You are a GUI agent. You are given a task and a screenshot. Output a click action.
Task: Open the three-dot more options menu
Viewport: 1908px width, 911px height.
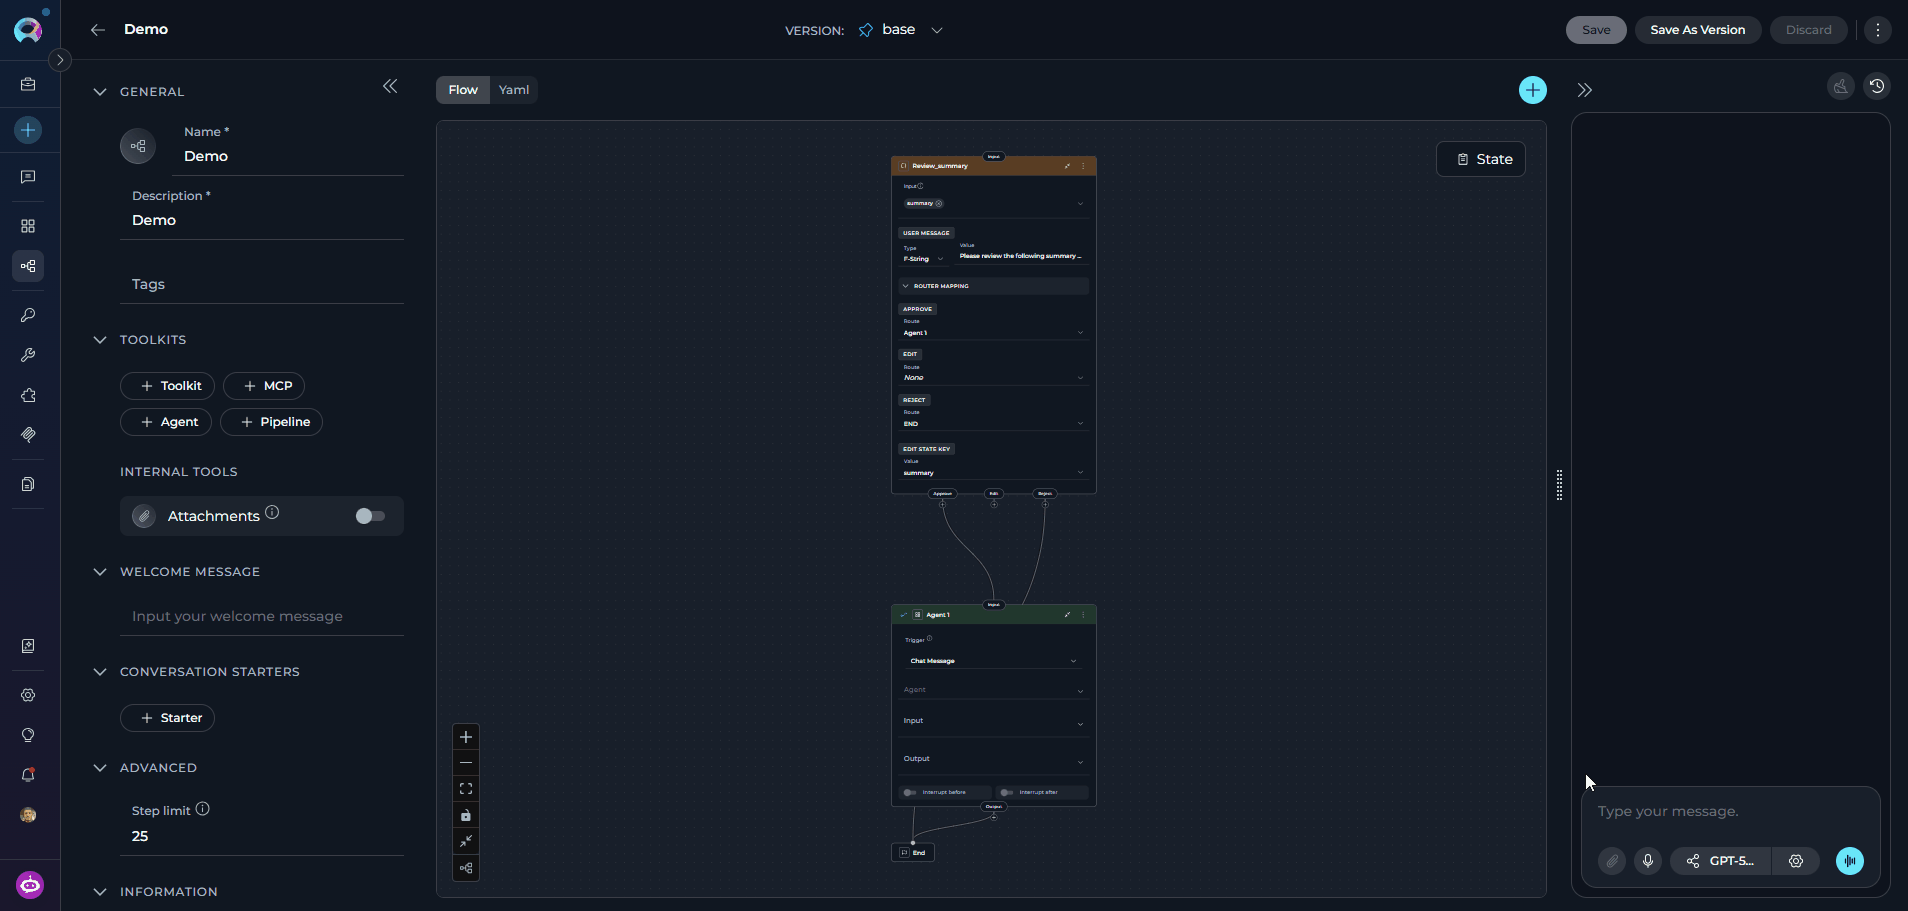click(1878, 30)
